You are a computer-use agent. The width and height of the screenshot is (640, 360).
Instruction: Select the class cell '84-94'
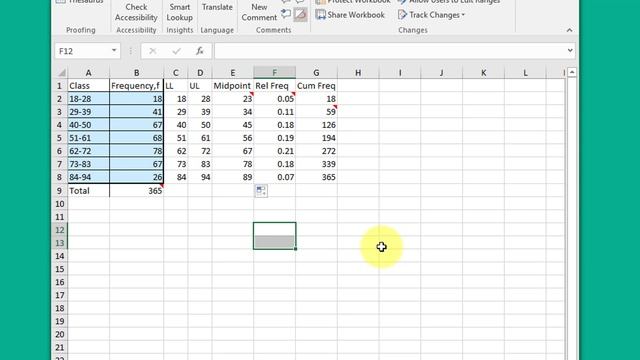point(89,177)
